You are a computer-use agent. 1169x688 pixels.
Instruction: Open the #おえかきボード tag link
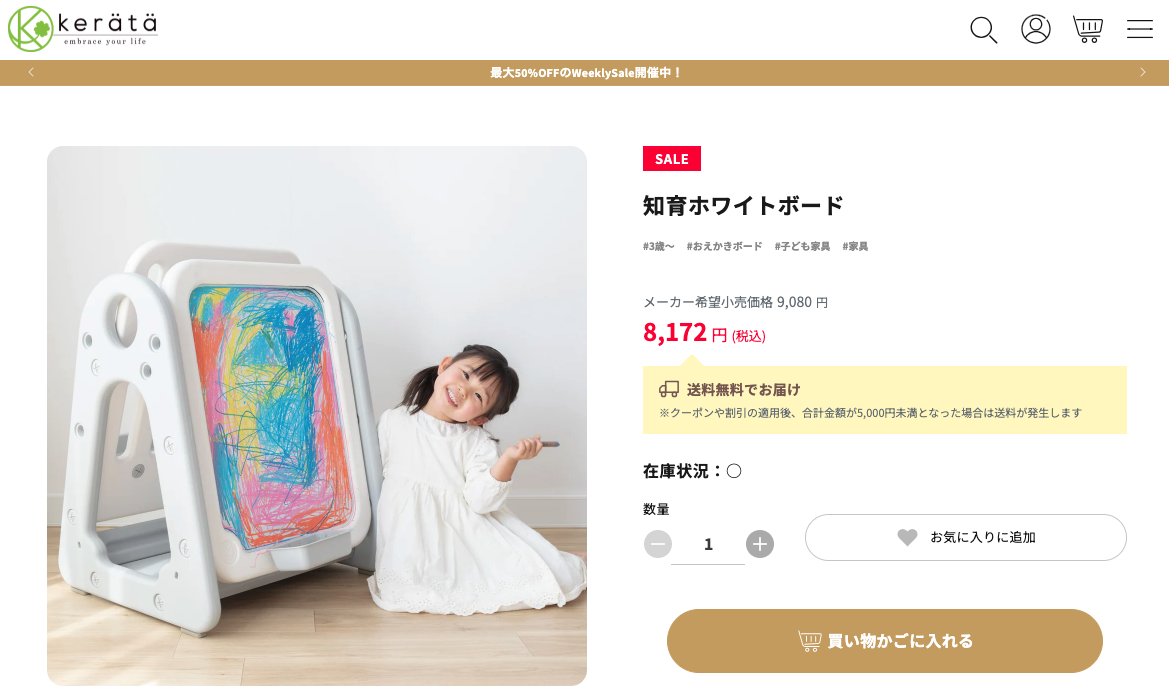click(724, 247)
